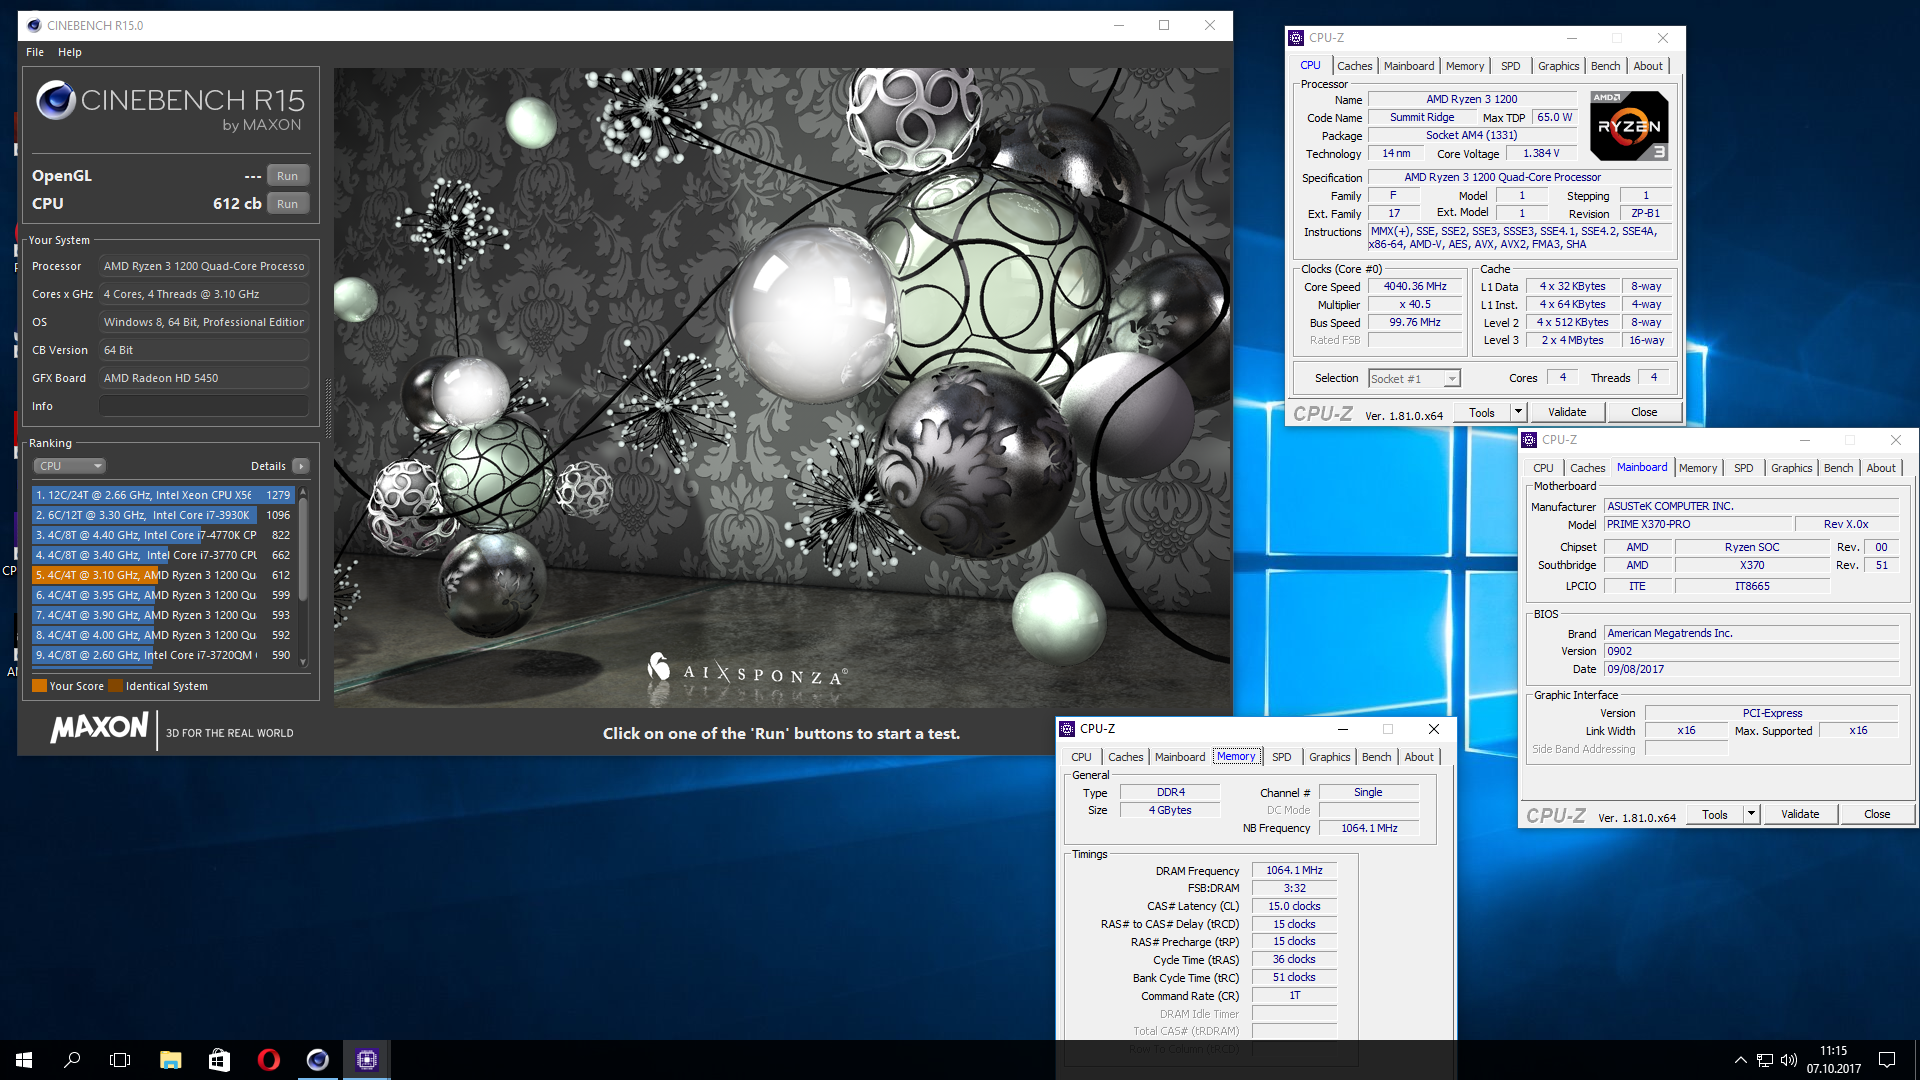Click Core Speed value 4040.36 MHz
1920x1080 pixels.
tap(1415, 287)
